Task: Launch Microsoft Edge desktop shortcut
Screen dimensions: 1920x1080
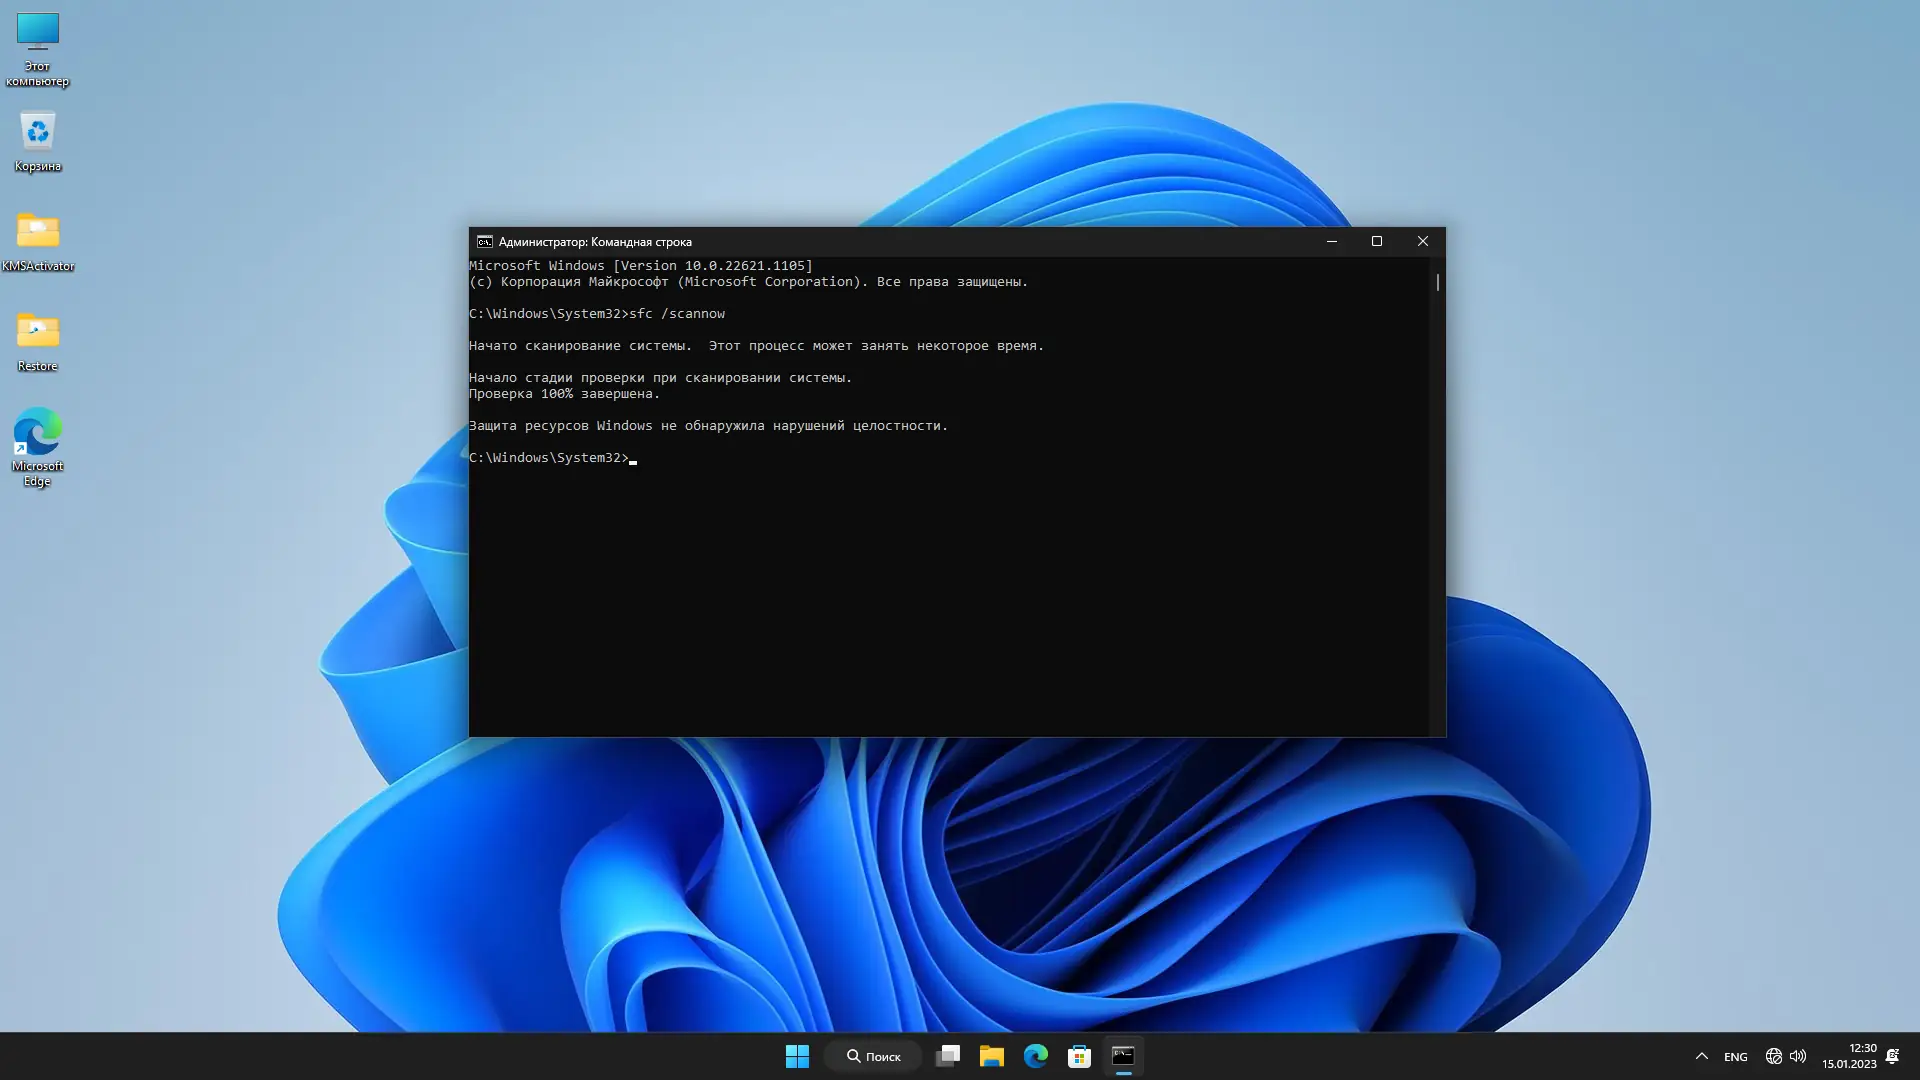Action: click(x=37, y=435)
